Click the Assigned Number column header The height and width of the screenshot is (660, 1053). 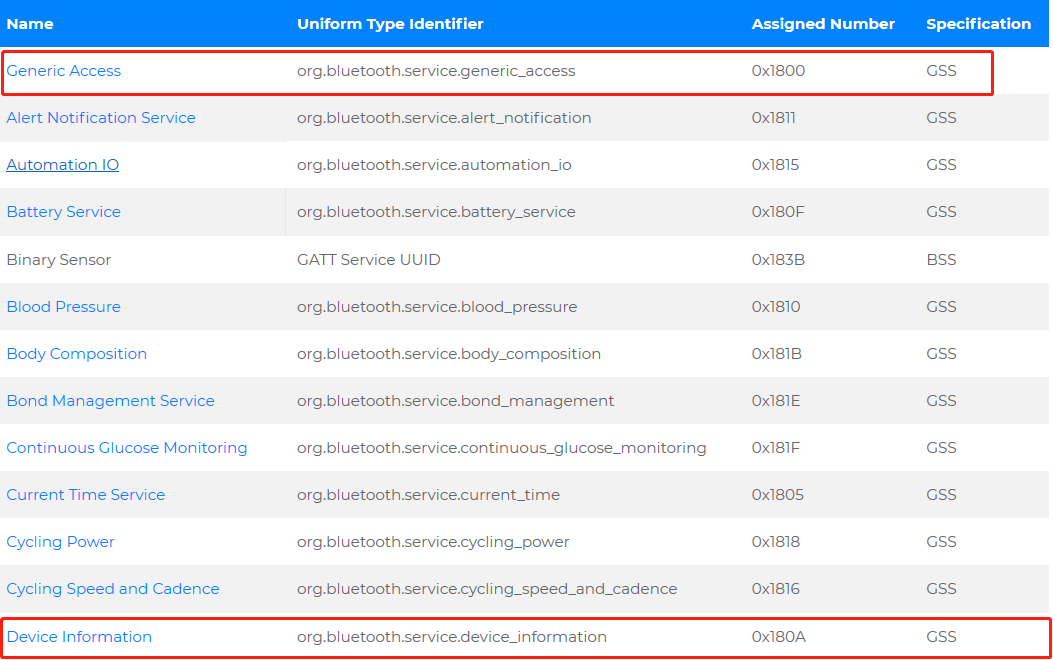coord(823,24)
